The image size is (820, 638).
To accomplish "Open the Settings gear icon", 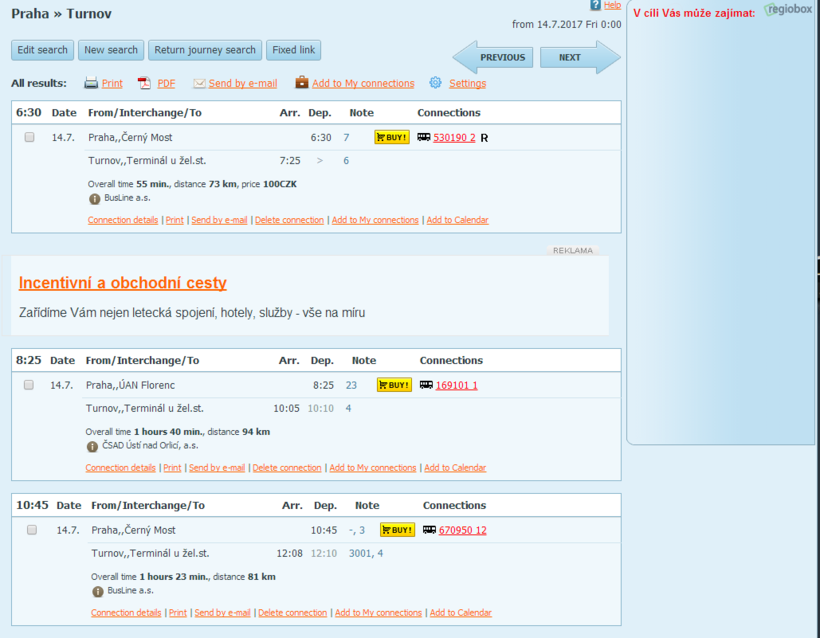I will (435, 83).
